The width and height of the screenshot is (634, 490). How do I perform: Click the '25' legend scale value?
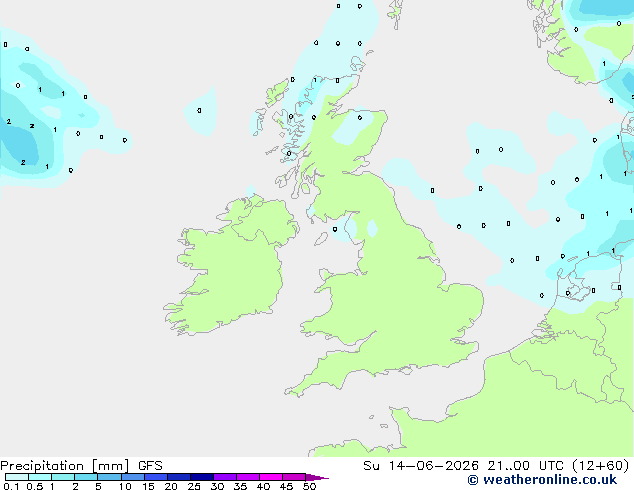tap(194, 486)
